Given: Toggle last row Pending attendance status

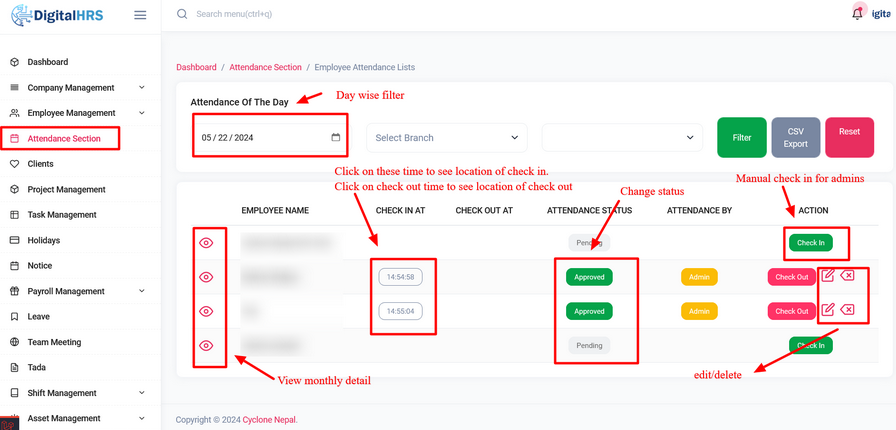Looking at the screenshot, I should 589,345.
